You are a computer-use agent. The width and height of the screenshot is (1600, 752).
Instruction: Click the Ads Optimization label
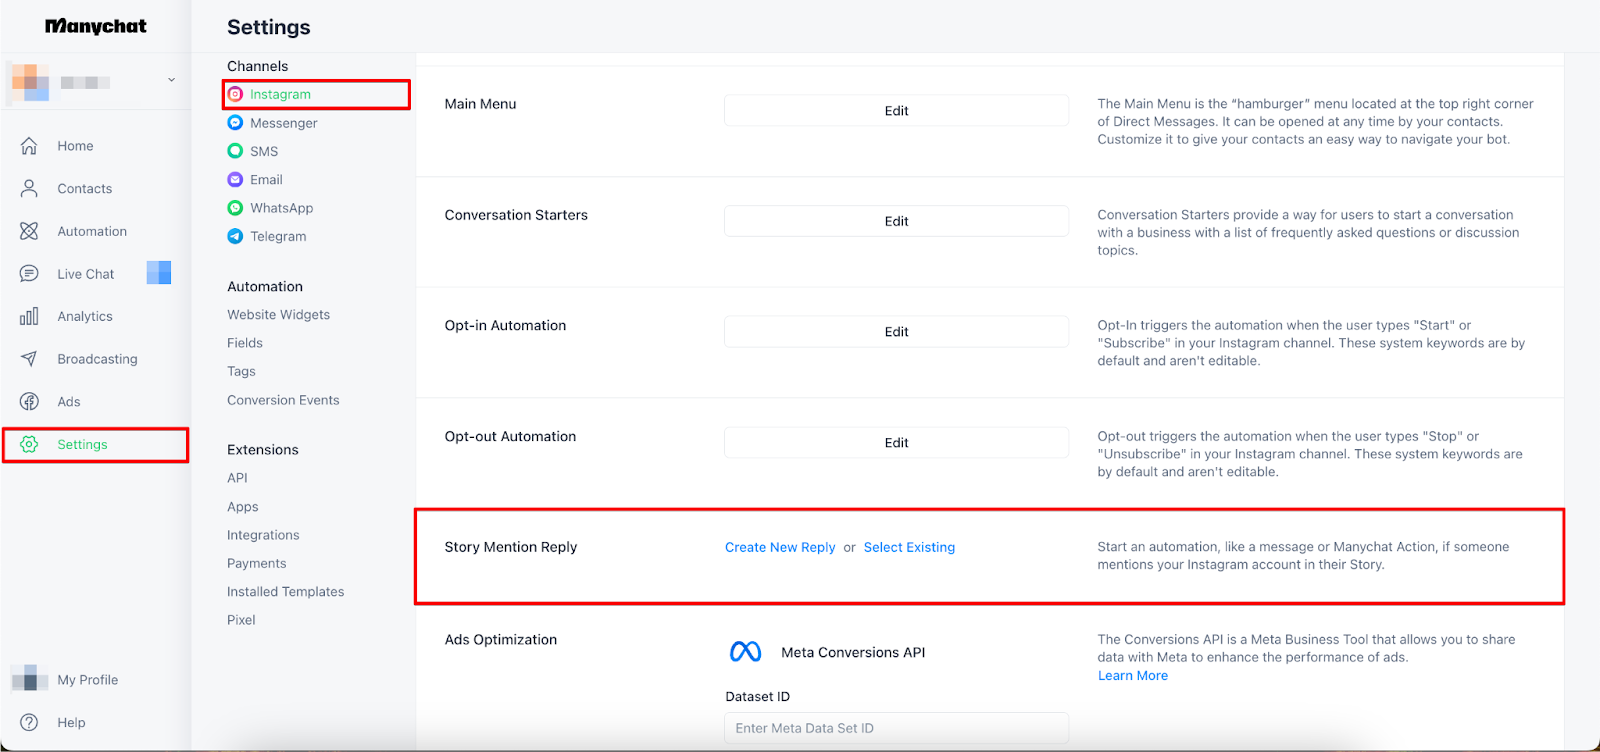tap(501, 640)
